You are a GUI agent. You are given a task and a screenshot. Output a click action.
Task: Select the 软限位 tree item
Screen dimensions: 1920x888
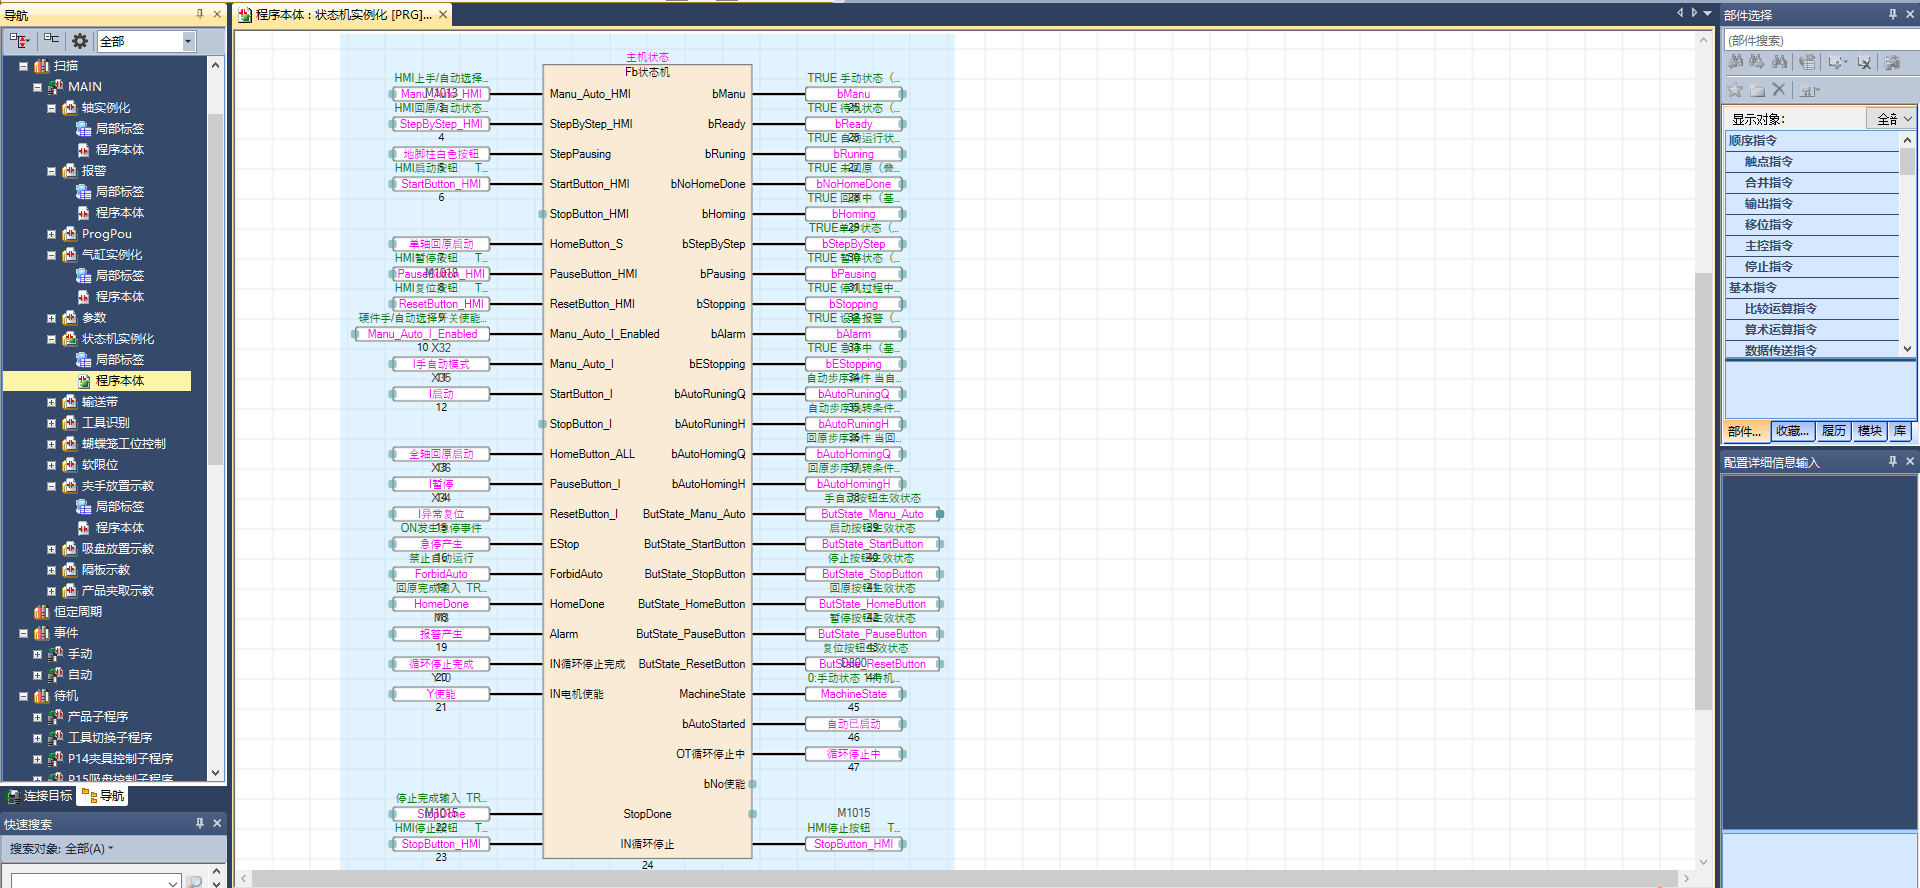[100, 465]
